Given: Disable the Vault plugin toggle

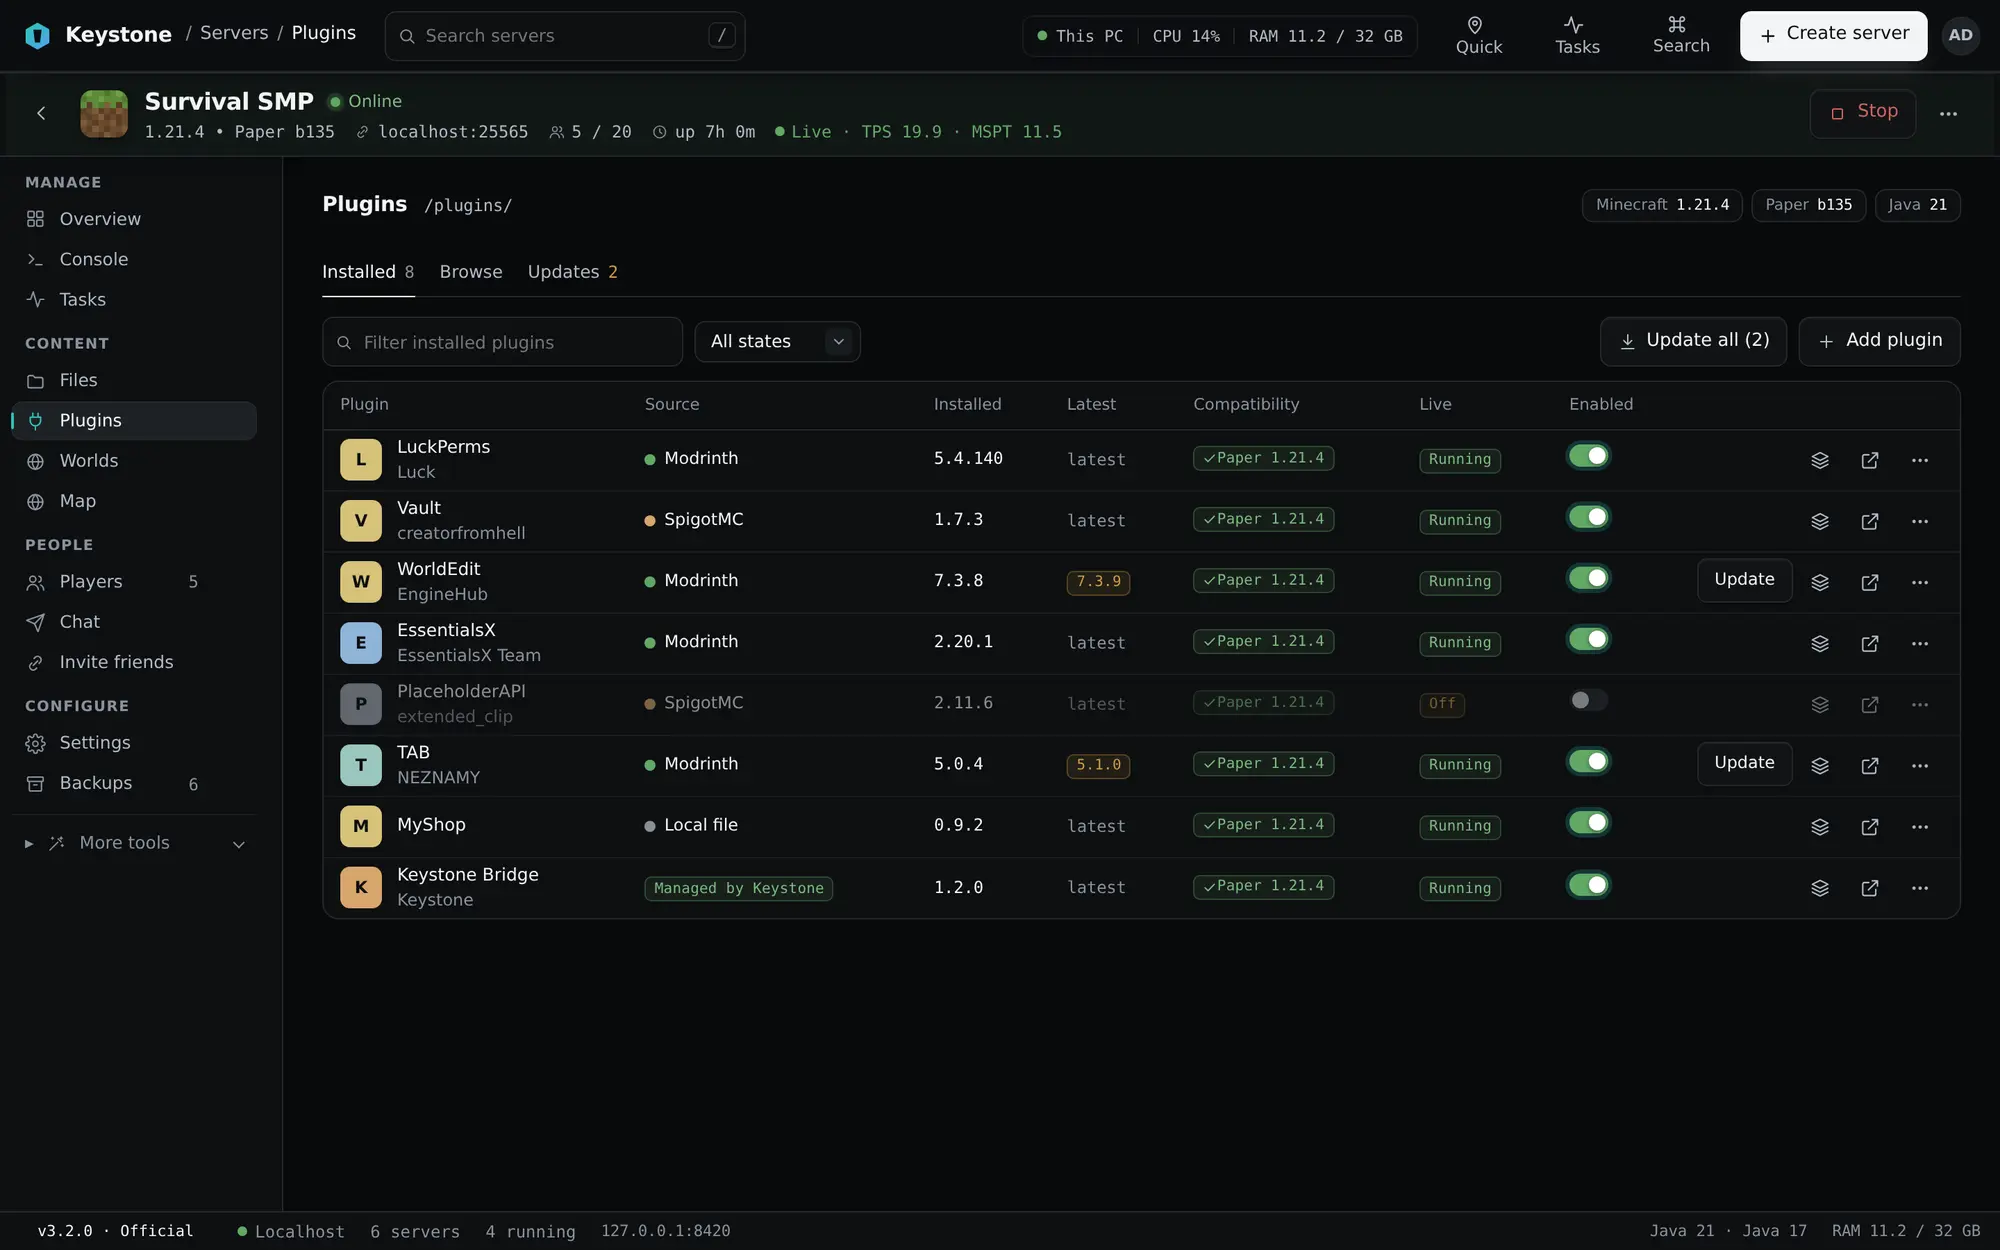Looking at the screenshot, I should coord(1588,517).
